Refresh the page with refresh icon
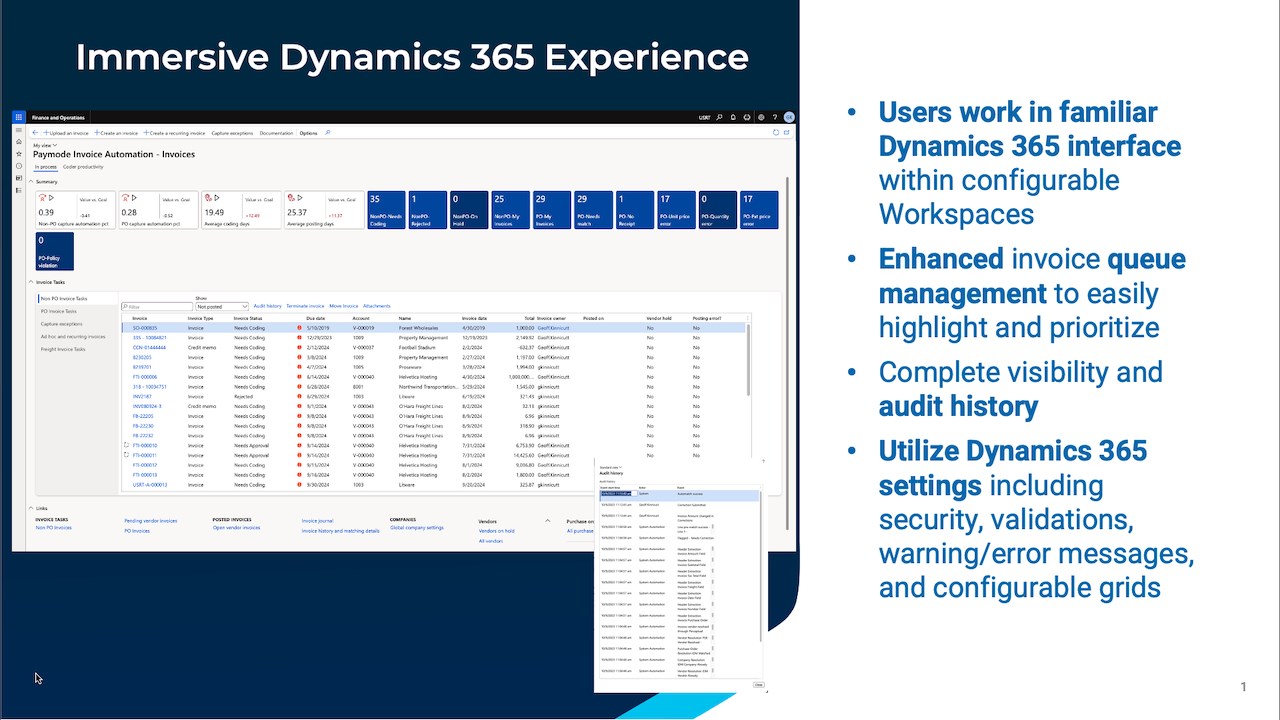The image size is (1280, 720). click(776, 133)
